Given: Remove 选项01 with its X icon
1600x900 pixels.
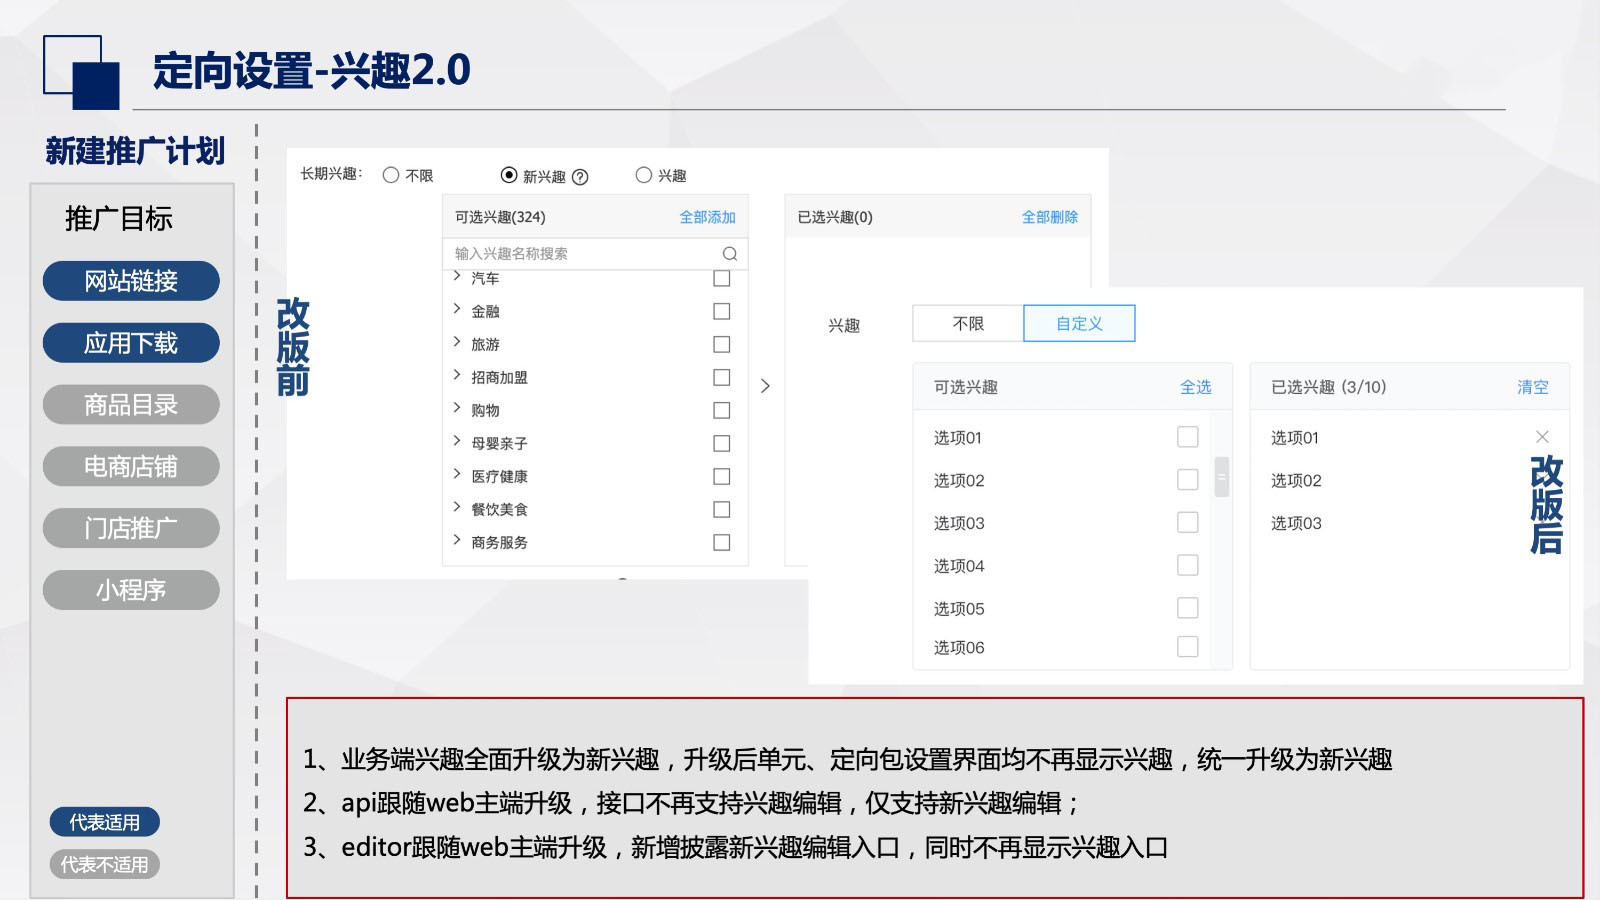Looking at the screenshot, I should [1542, 437].
